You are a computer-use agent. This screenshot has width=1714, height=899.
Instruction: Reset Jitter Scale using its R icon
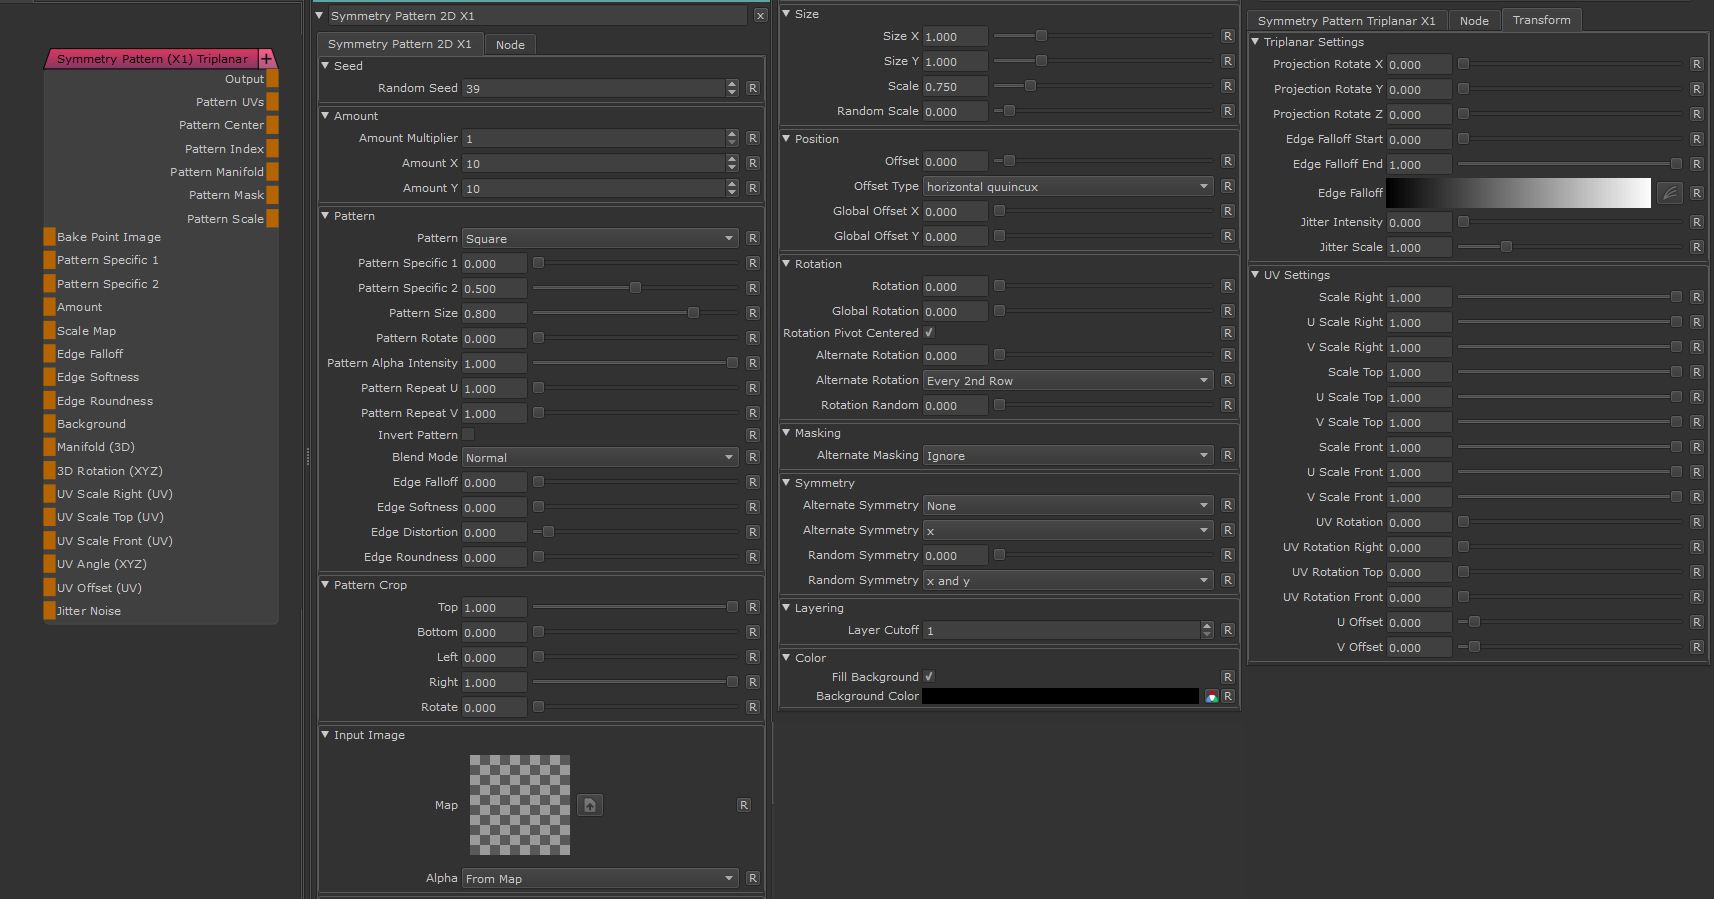coord(1696,247)
